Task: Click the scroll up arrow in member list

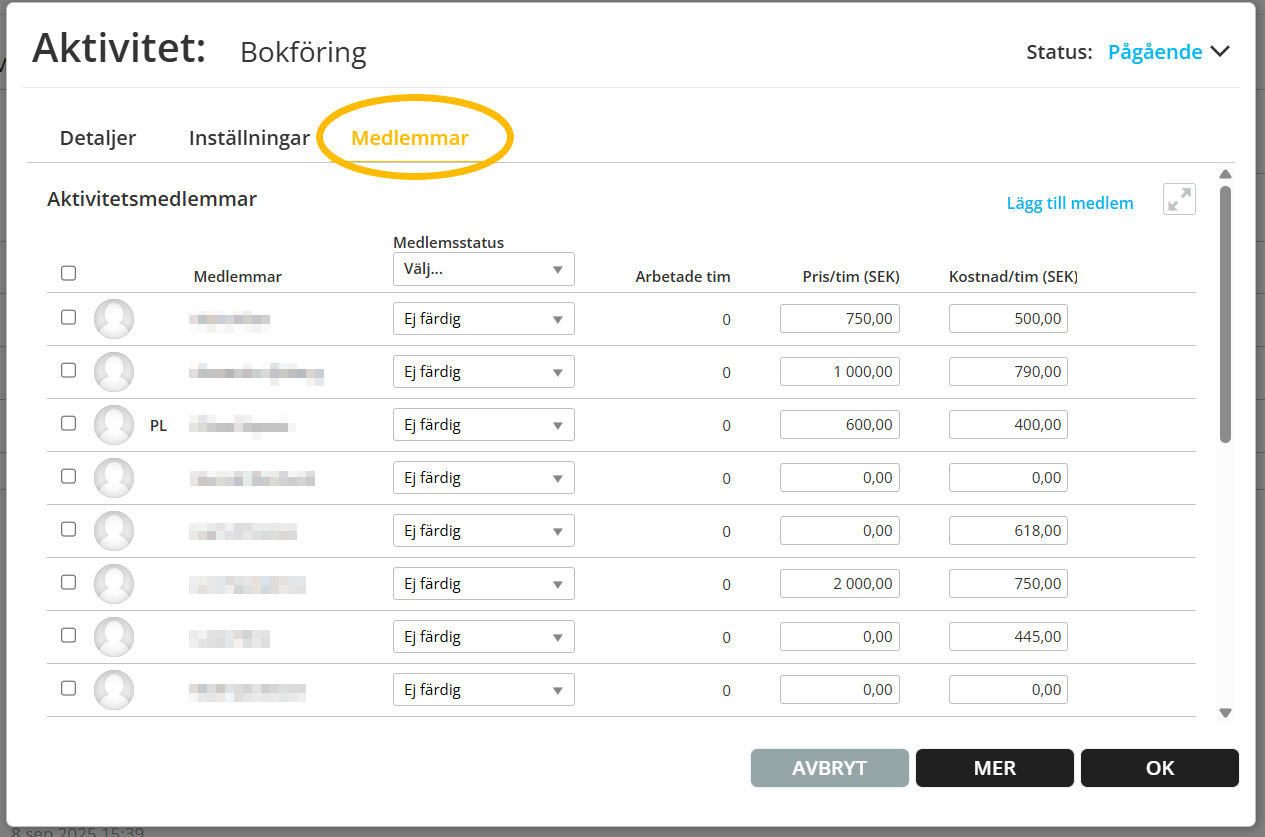Action: 1225,174
